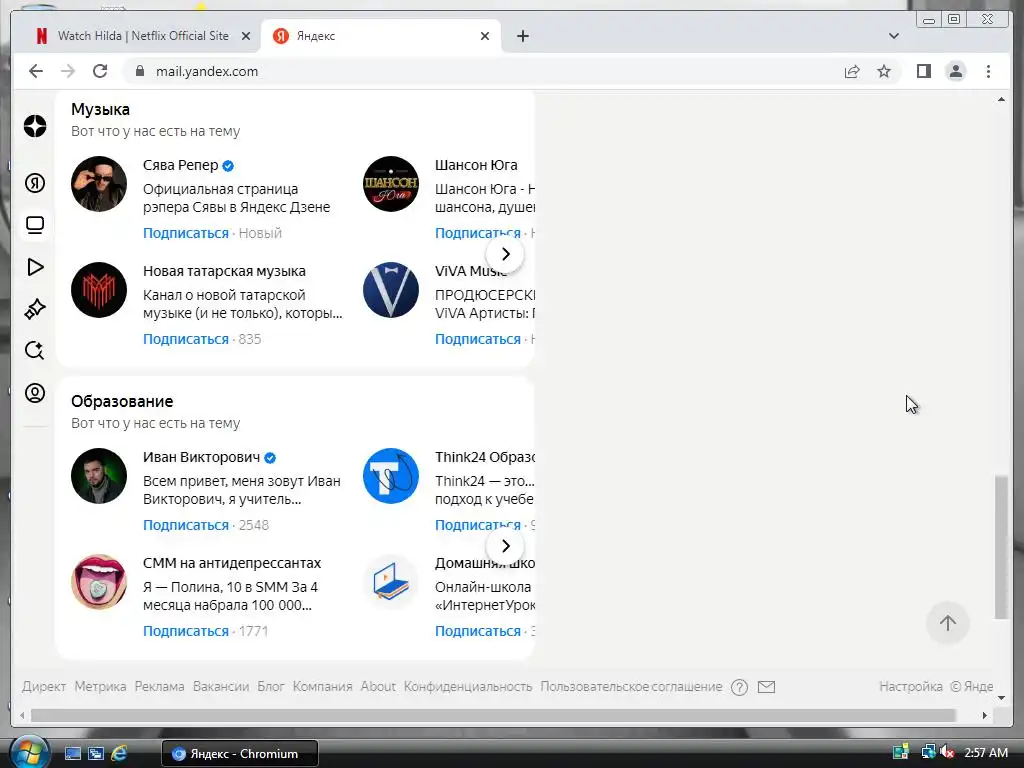Viewport: 1024px width, 768px height.
Task: Click the Яндекс - Chromium taskbar button
Action: pyautogui.click(x=239, y=753)
